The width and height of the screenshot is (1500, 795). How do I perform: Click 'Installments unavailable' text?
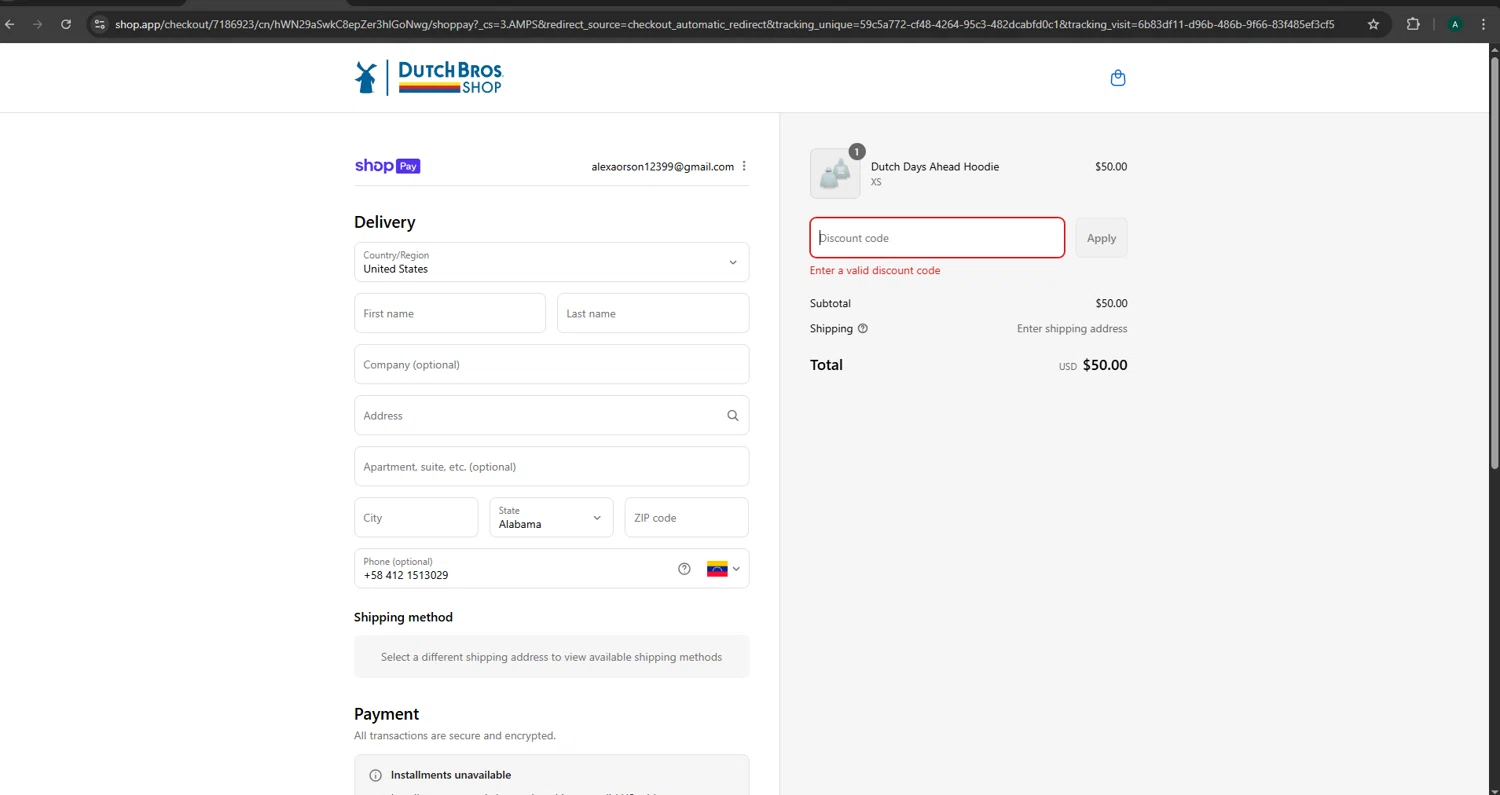coord(451,775)
